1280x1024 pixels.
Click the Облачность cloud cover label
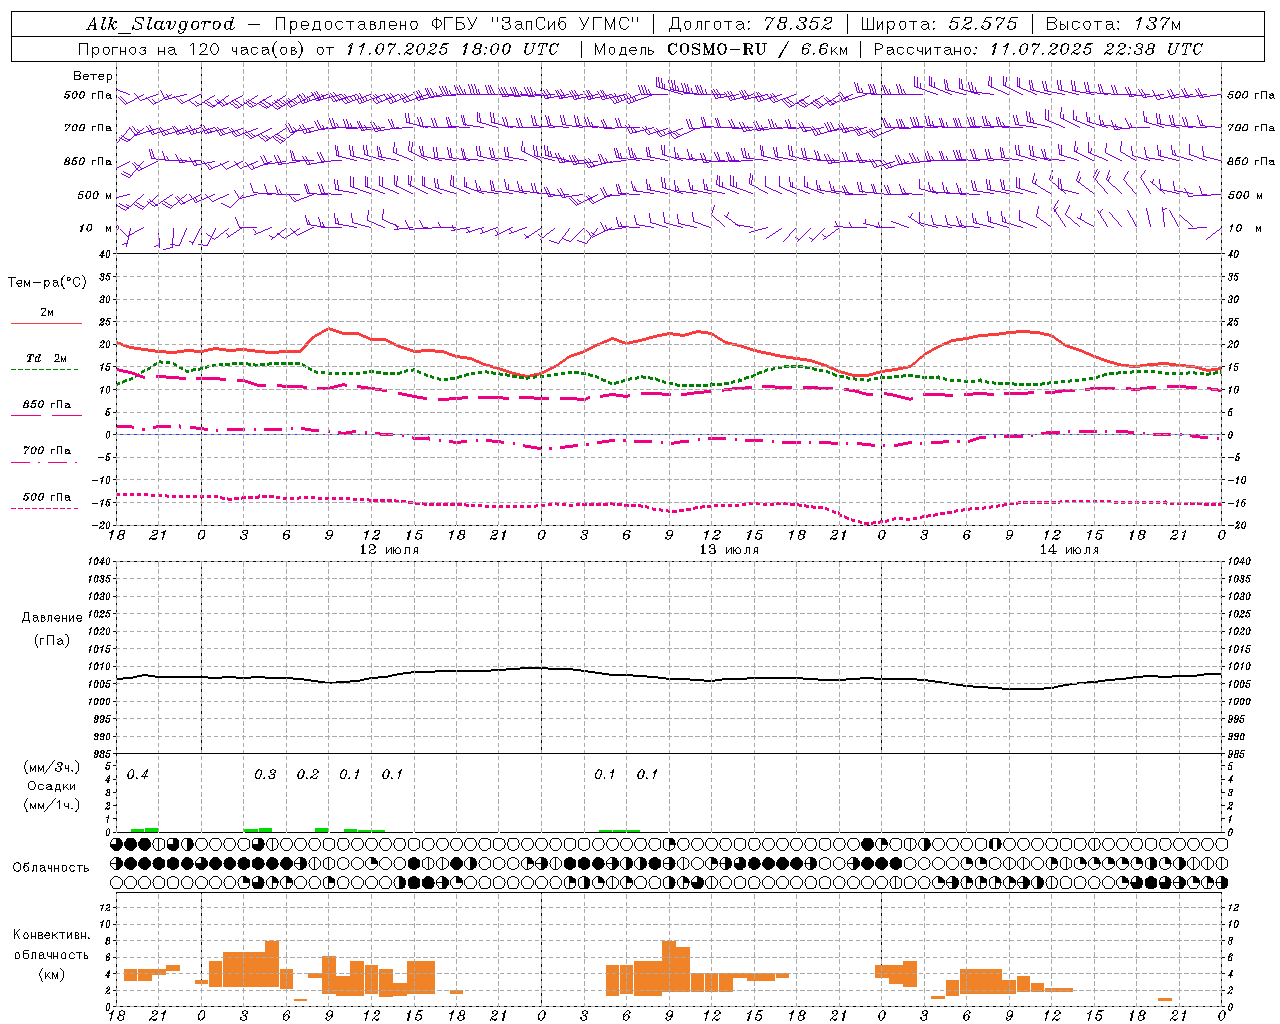pos(51,868)
